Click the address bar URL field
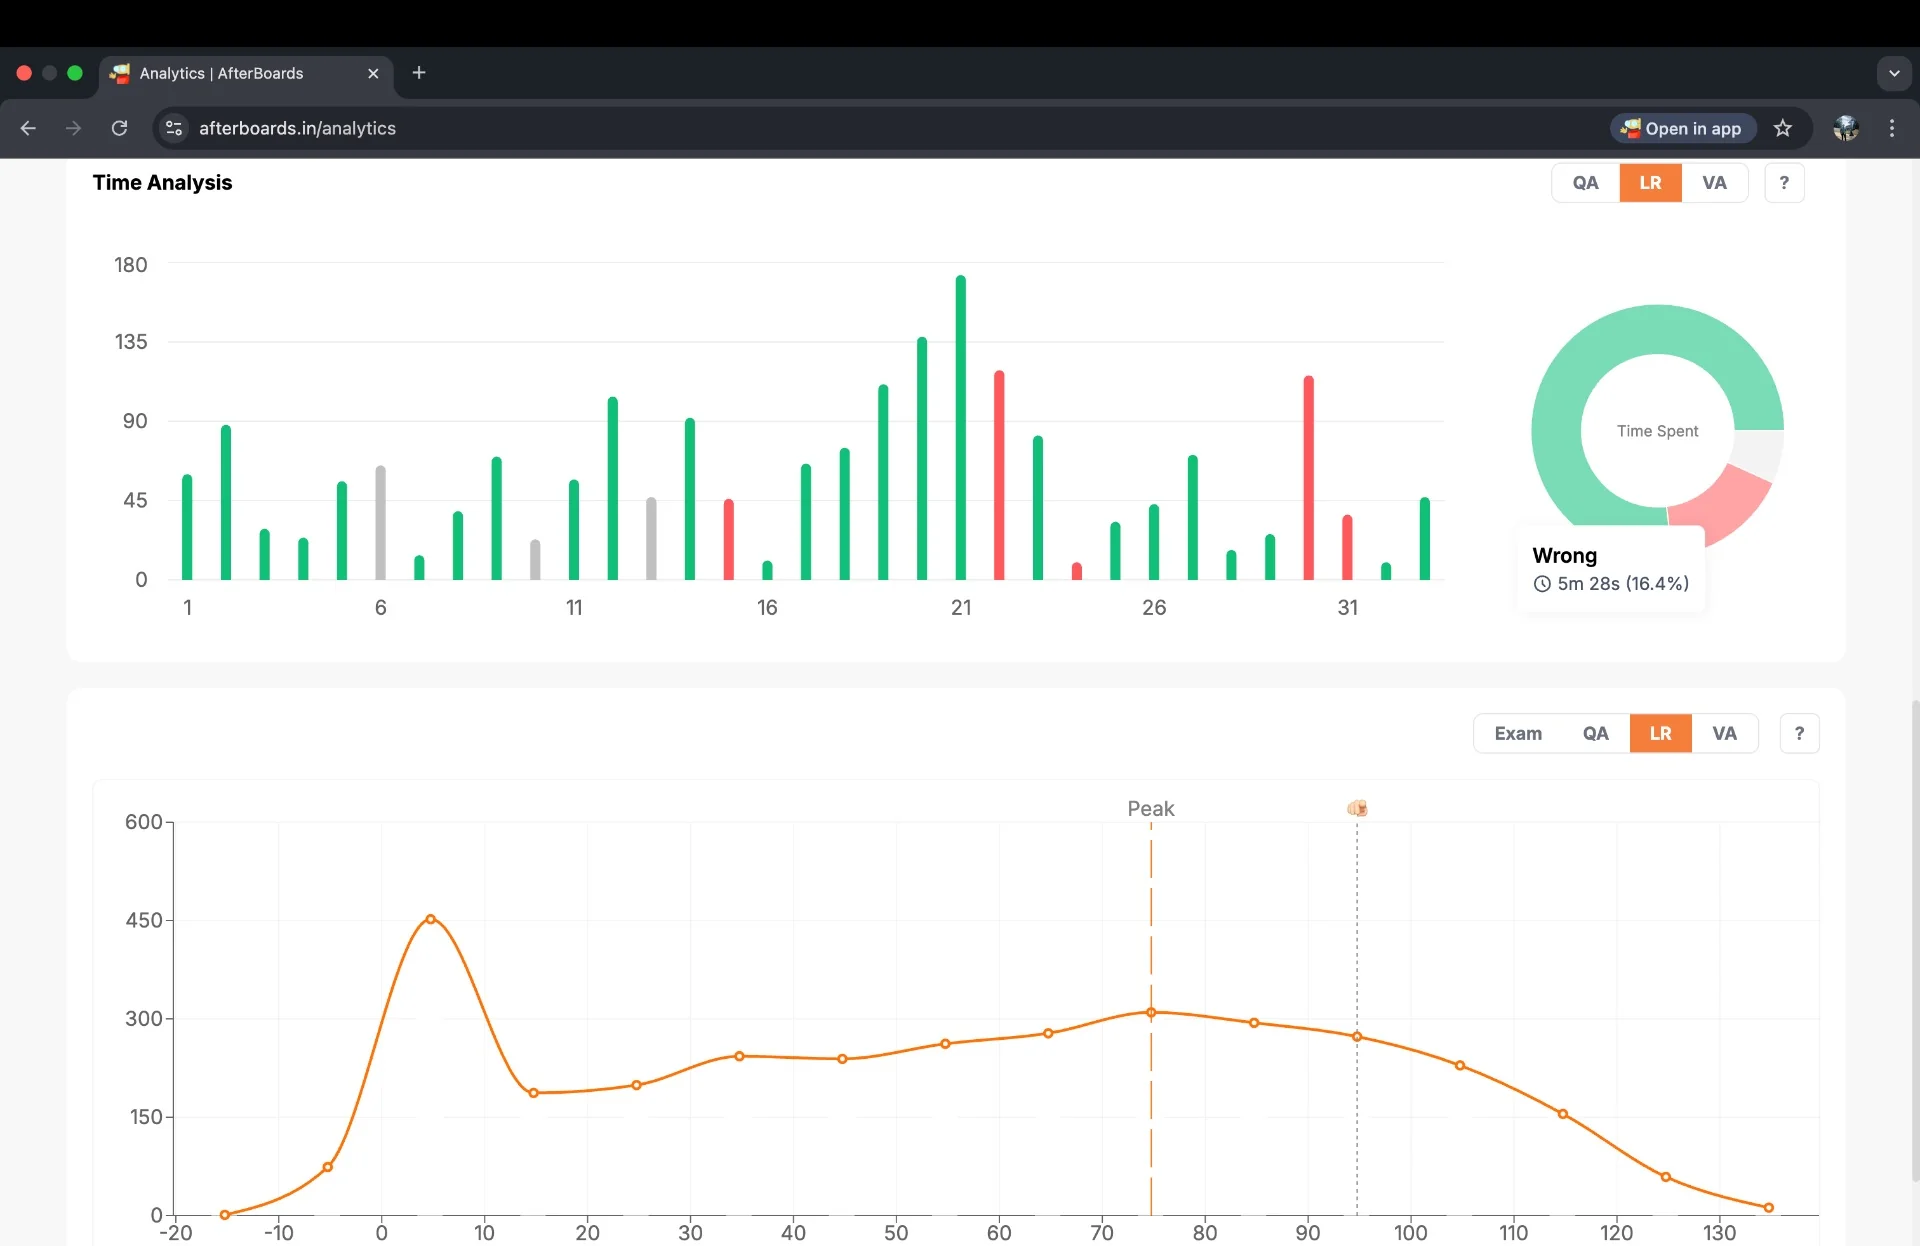 [880, 128]
